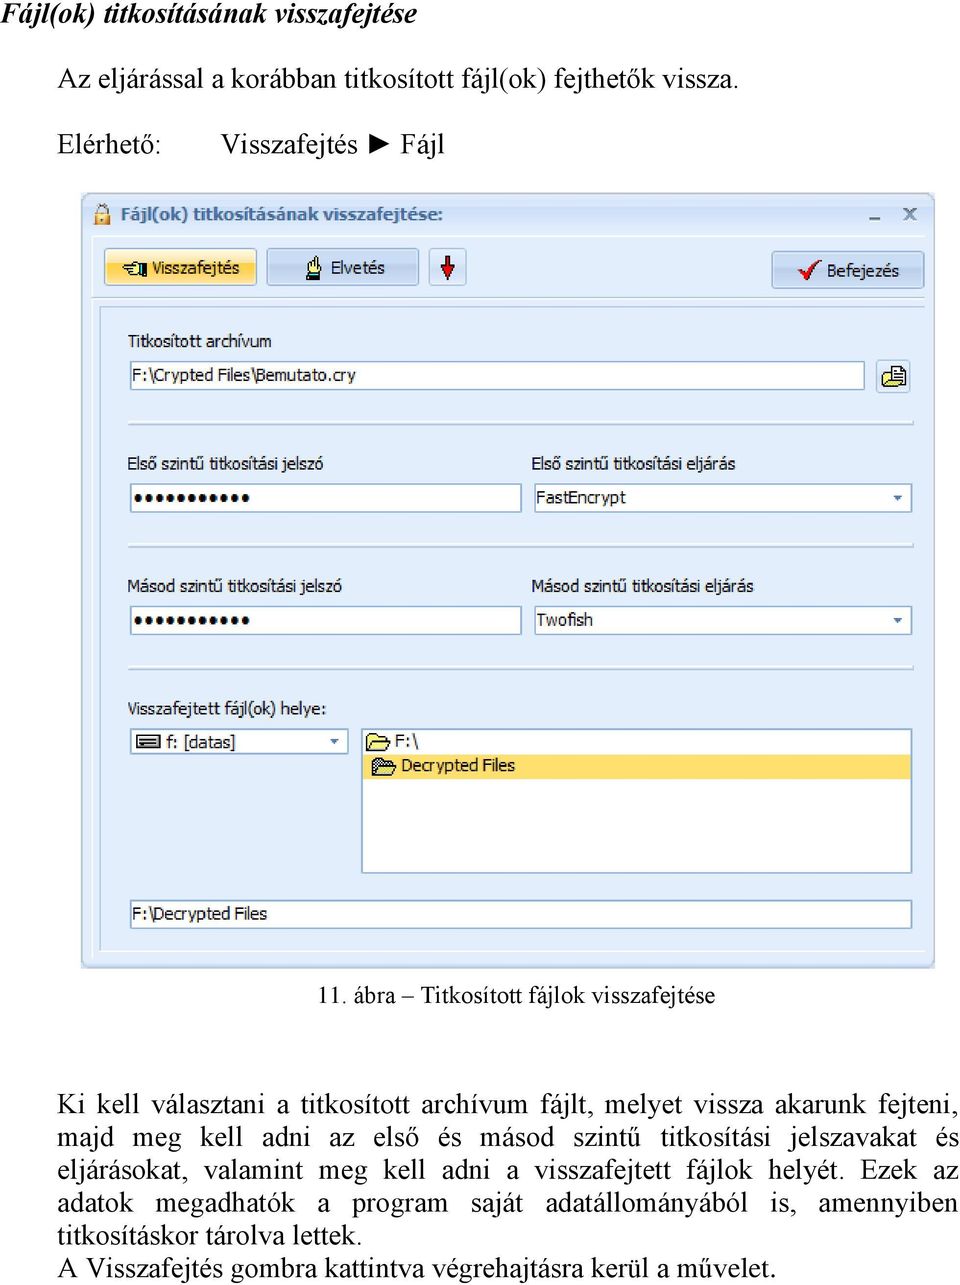The height and width of the screenshot is (1285, 960).
Task: Click the Titkosított archívum path field
Action: [497, 375]
